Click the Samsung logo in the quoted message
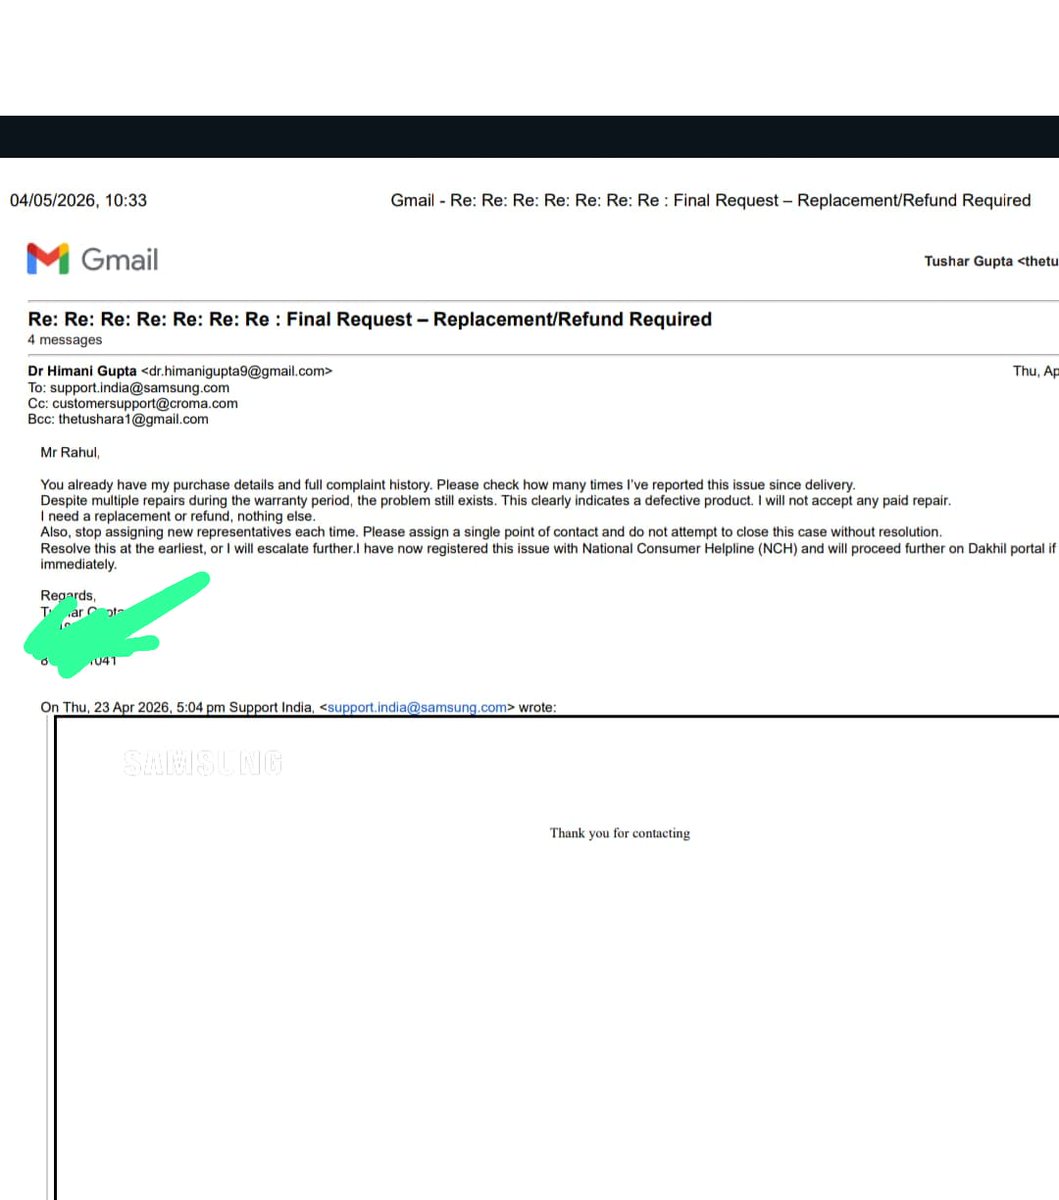This screenshot has width=1059, height=1200. (203, 764)
